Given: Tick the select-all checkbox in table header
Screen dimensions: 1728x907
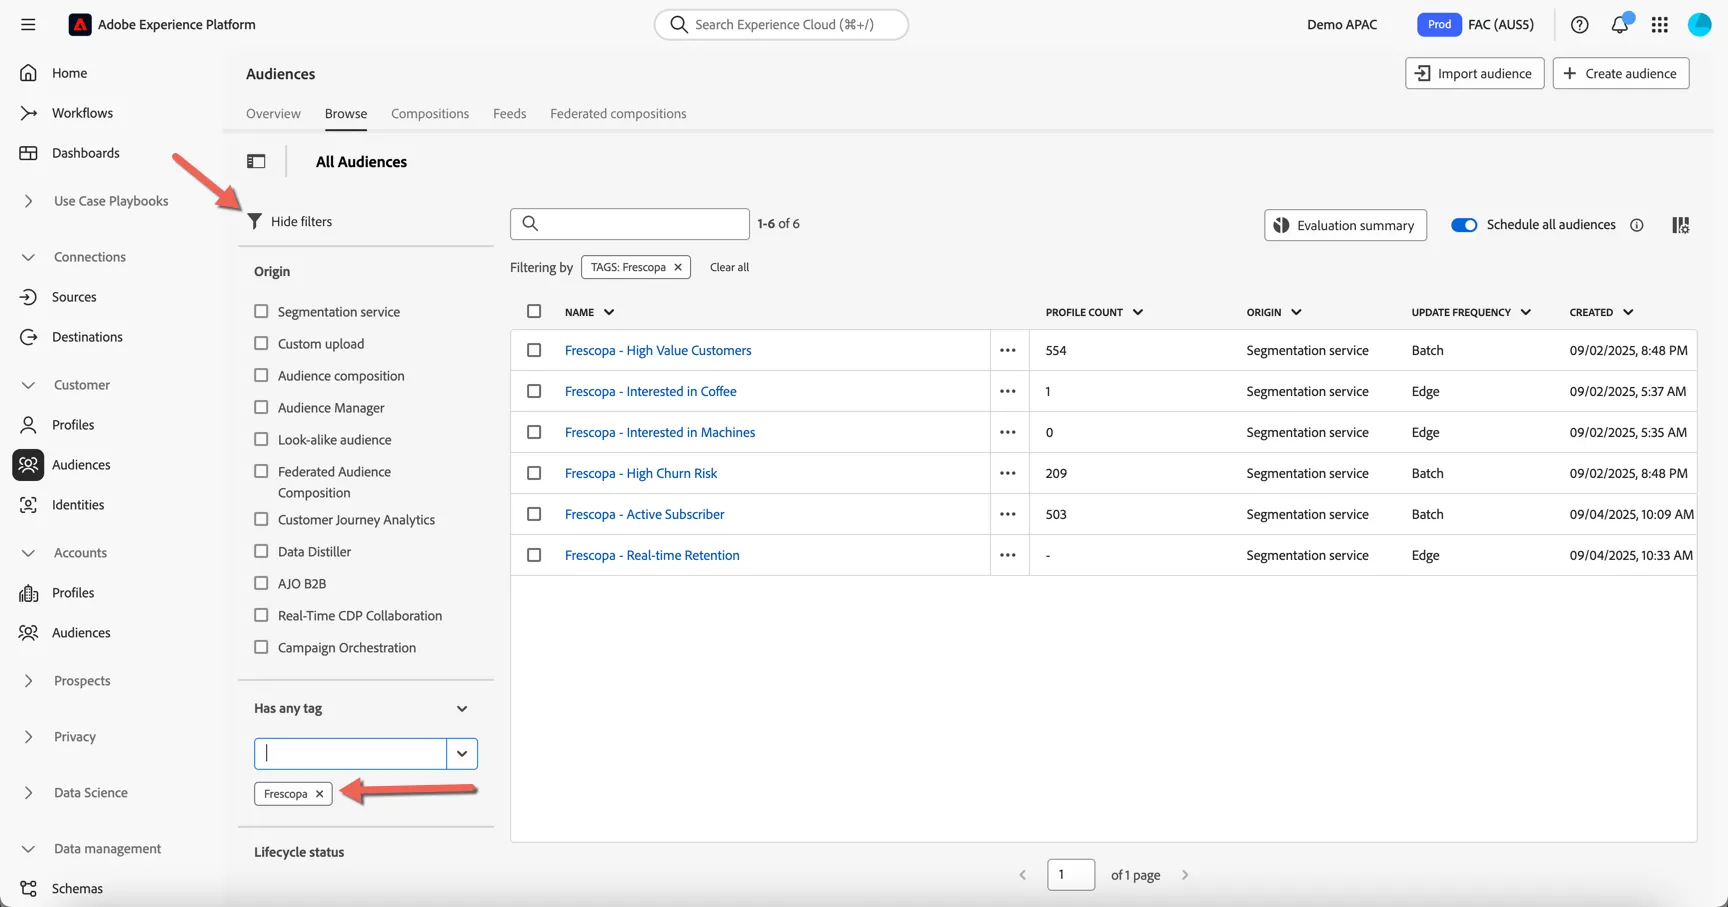Looking at the screenshot, I should (x=534, y=311).
